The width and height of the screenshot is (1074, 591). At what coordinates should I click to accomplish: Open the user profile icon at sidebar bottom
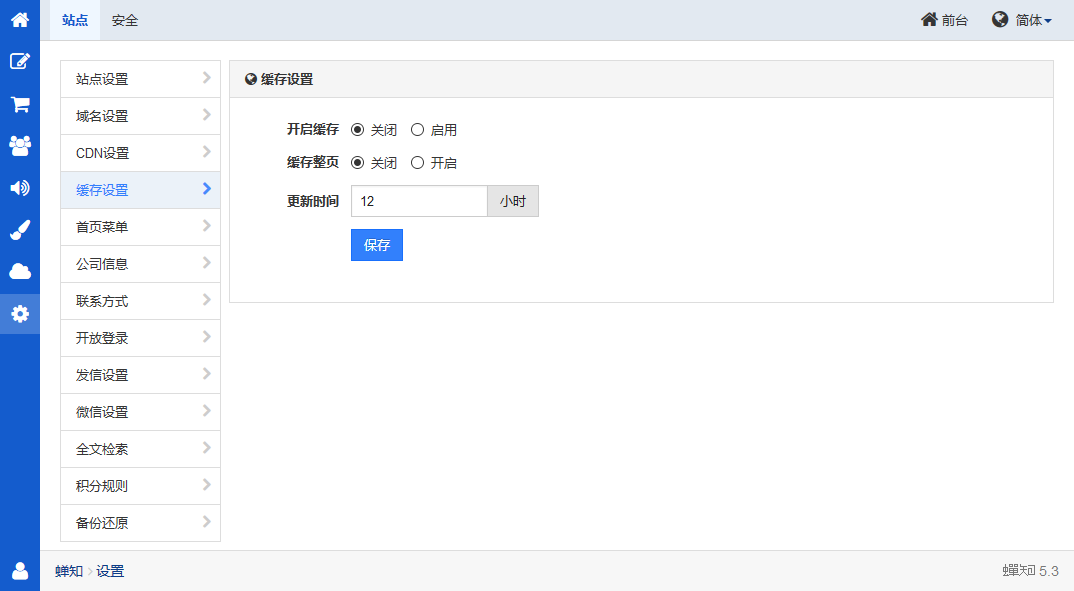point(20,570)
